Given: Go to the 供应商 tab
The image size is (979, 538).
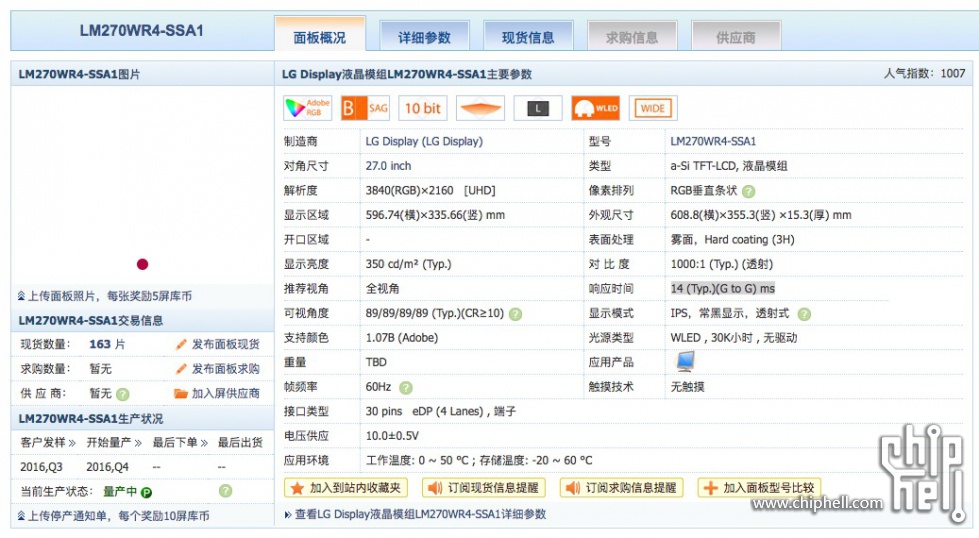Looking at the screenshot, I should tap(735, 37).
